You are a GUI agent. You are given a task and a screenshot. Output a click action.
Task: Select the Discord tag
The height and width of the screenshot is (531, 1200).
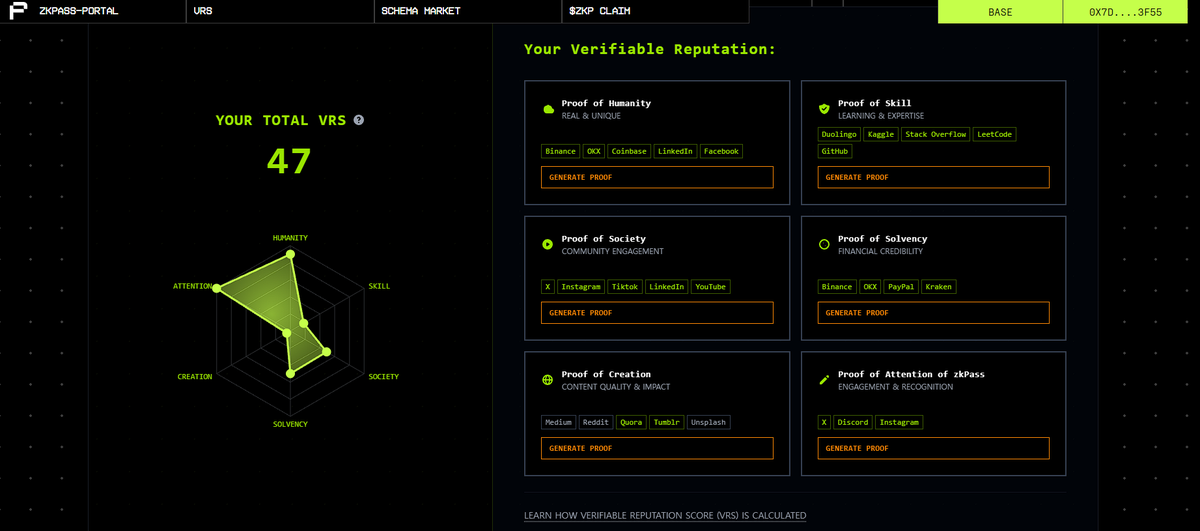[x=853, y=422]
